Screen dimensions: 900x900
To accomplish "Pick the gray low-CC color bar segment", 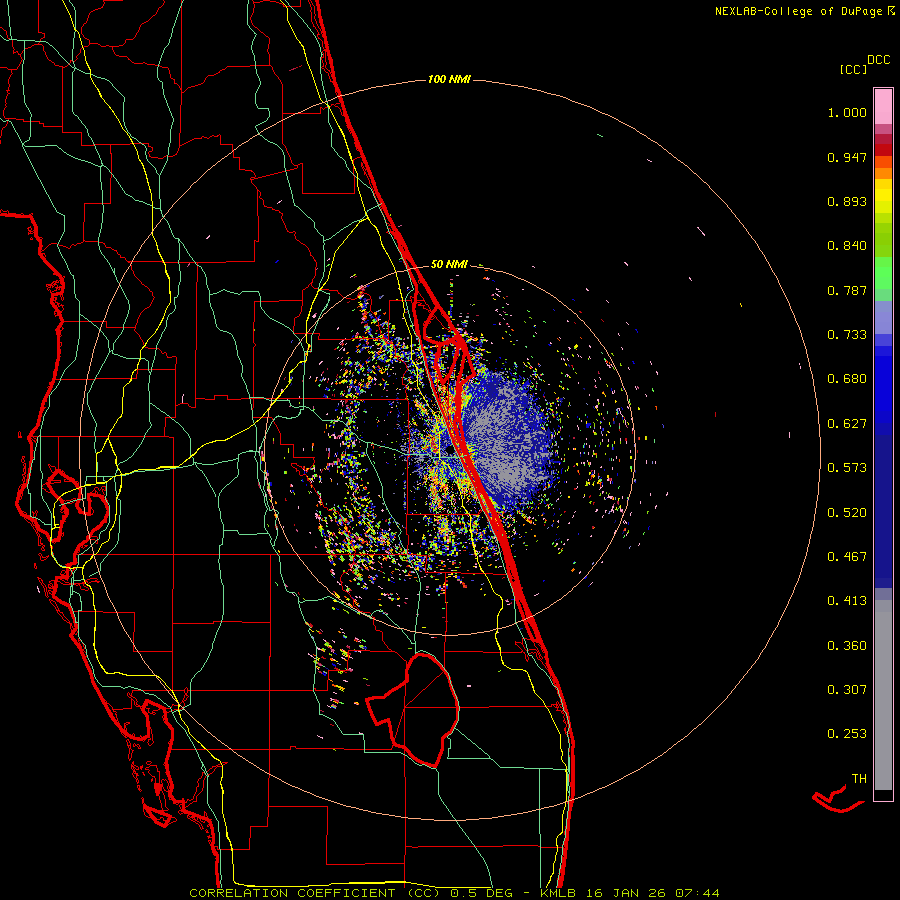I will click(x=883, y=695).
